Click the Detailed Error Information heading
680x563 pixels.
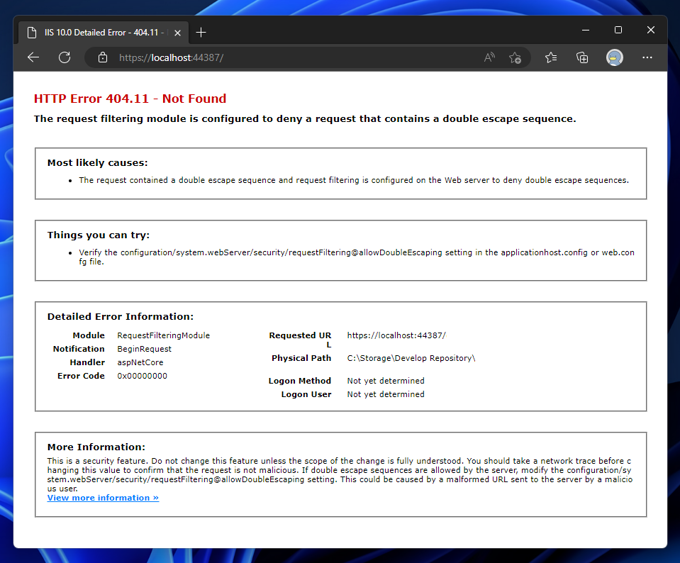coord(121,317)
